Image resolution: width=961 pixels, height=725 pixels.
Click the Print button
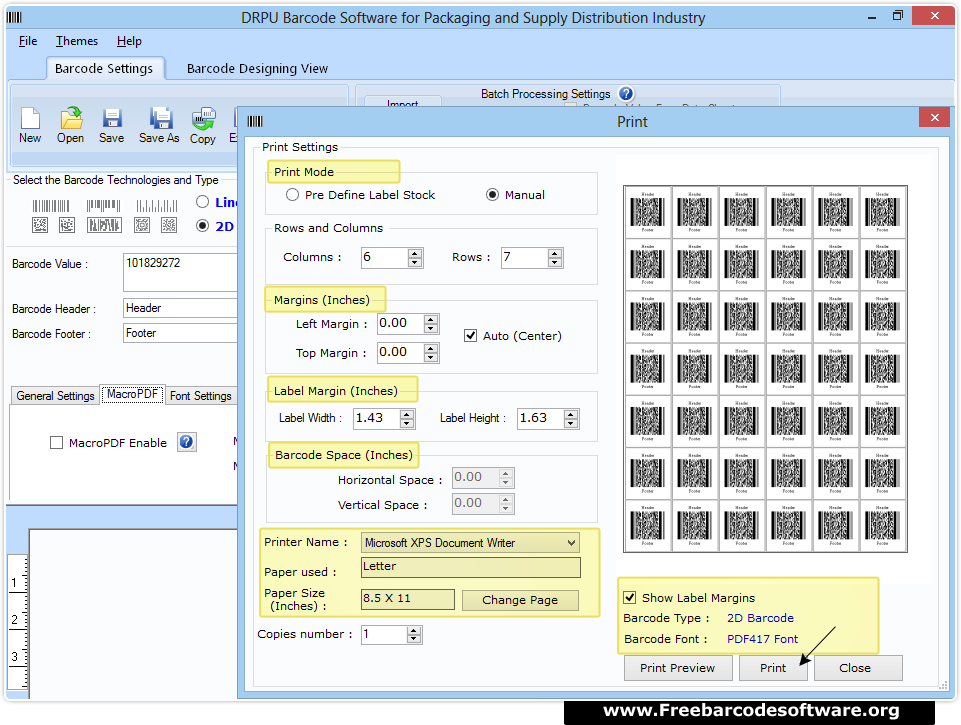(x=773, y=668)
